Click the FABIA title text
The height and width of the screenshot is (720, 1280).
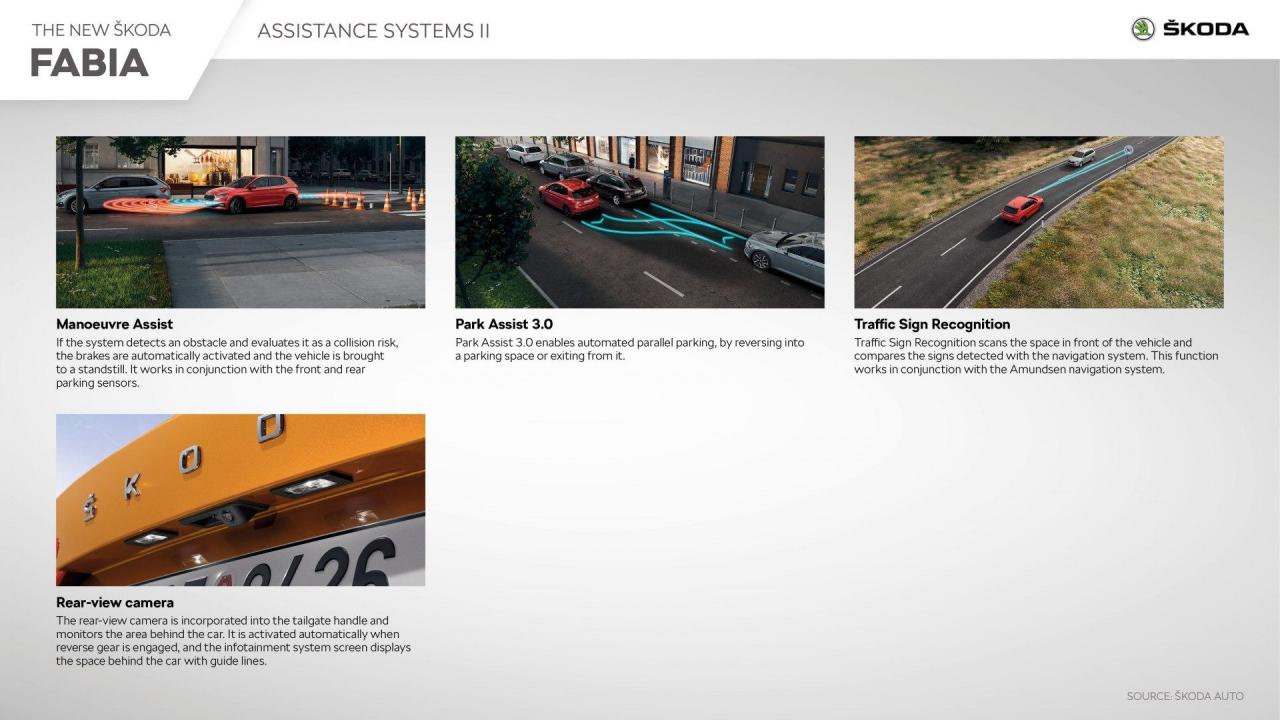pos(89,63)
